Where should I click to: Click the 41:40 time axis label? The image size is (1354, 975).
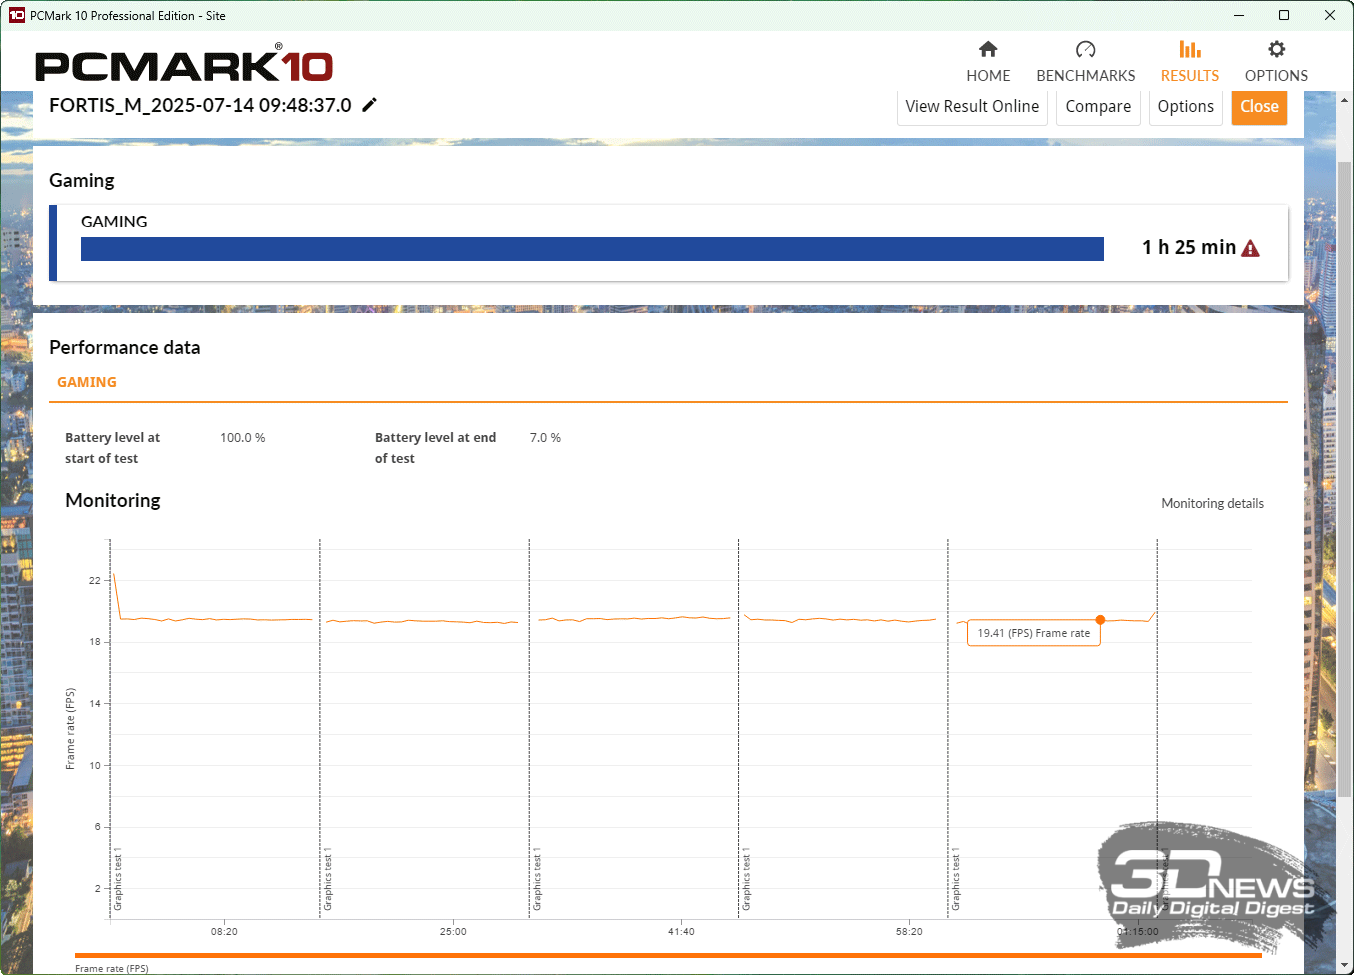(681, 931)
